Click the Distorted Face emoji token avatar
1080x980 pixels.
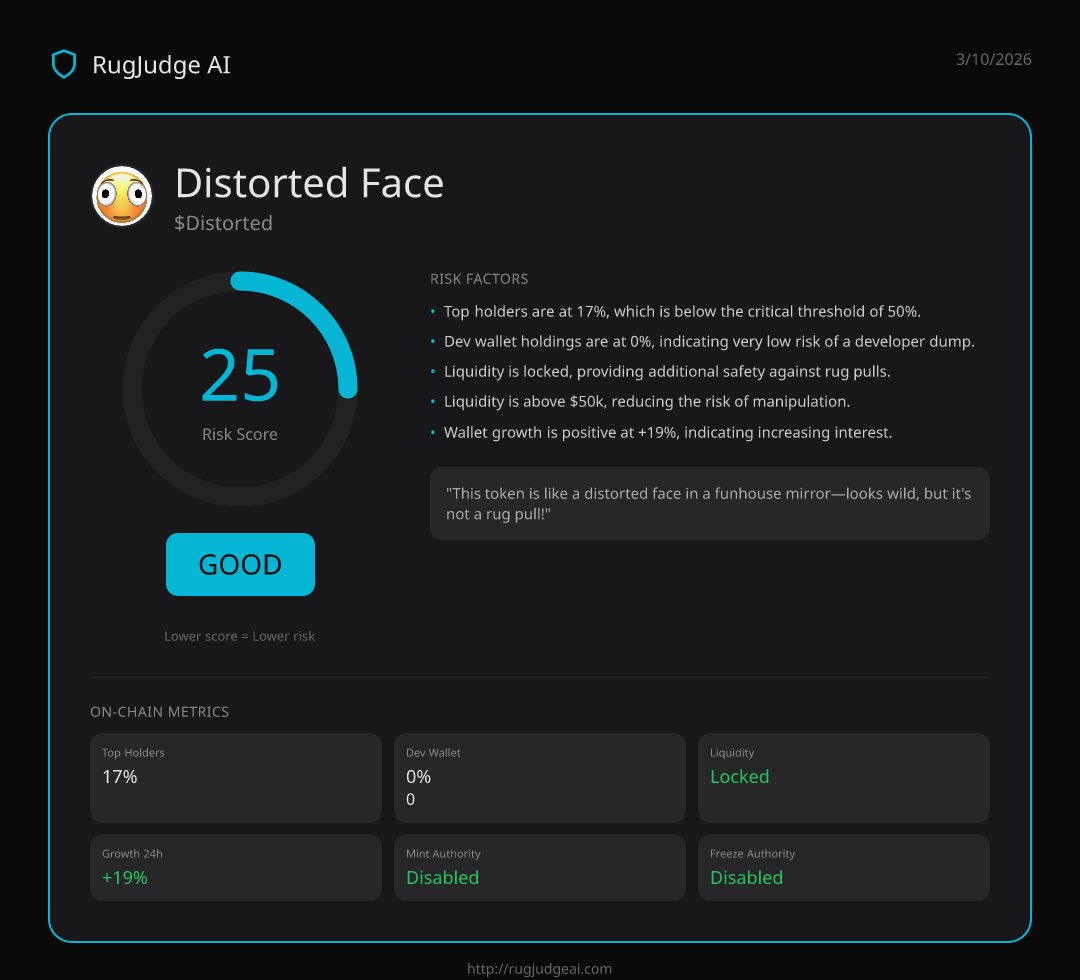(122, 196)
